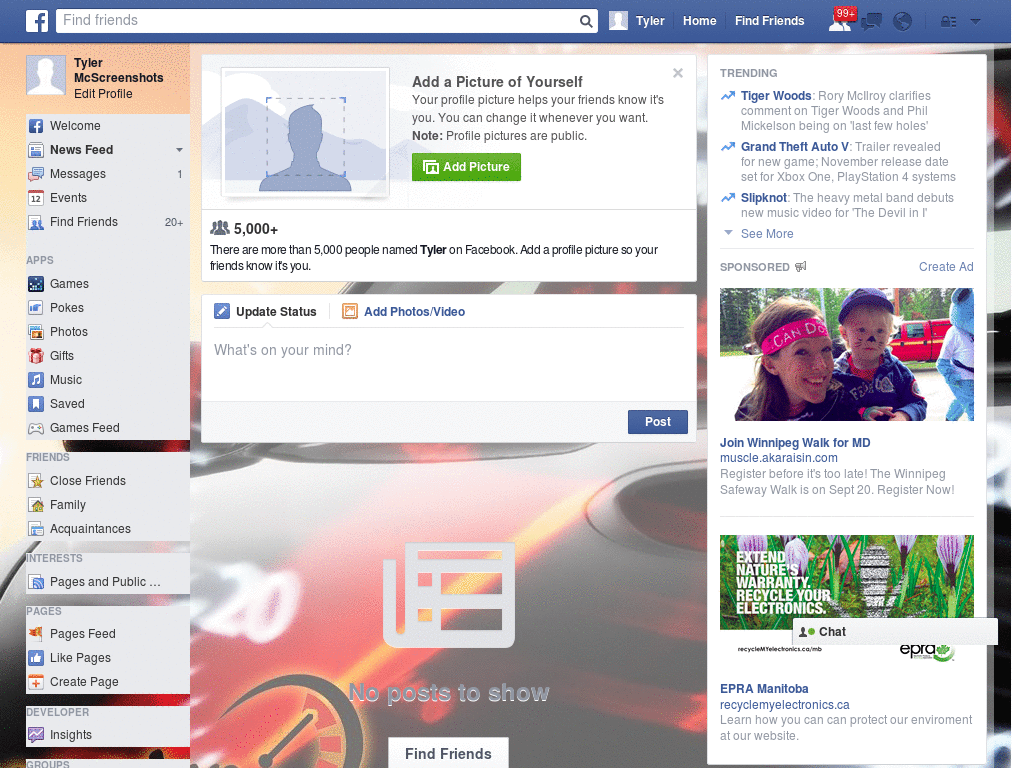The image size is (1024, 768).
Task: Open friend requests icon with 99+ badge
Action: (x=840, y=21)
